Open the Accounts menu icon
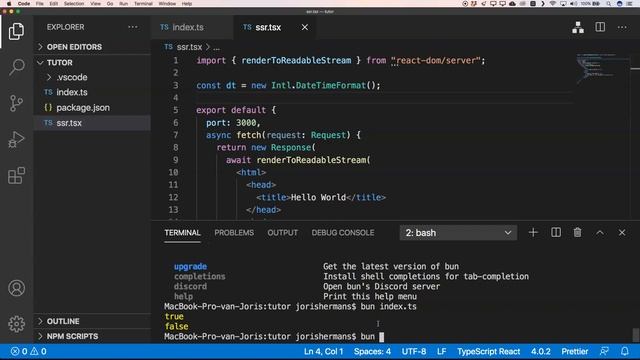The image size is (640, 360). [x=16, y=288]
